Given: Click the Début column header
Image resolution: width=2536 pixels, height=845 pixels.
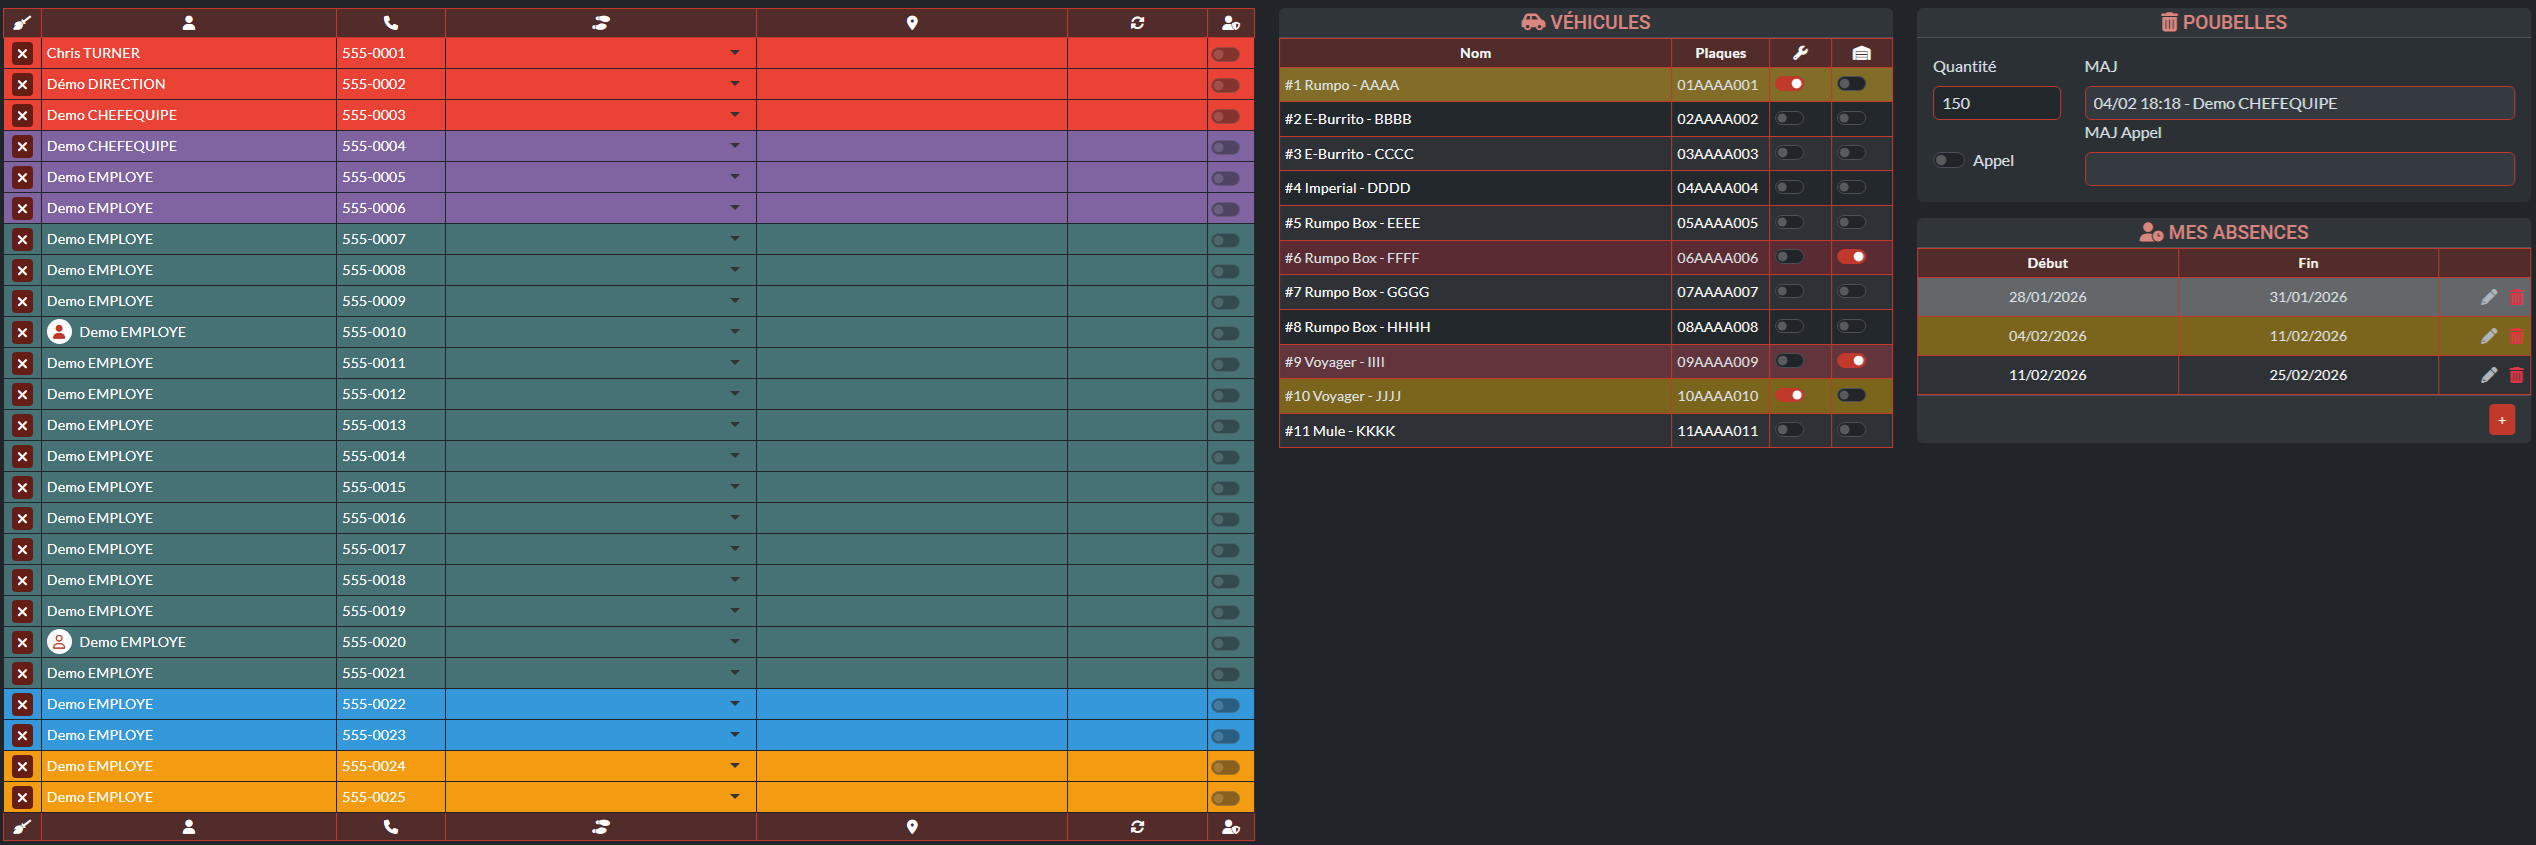Looking at the screenshot, I should tap(2047, 263).
